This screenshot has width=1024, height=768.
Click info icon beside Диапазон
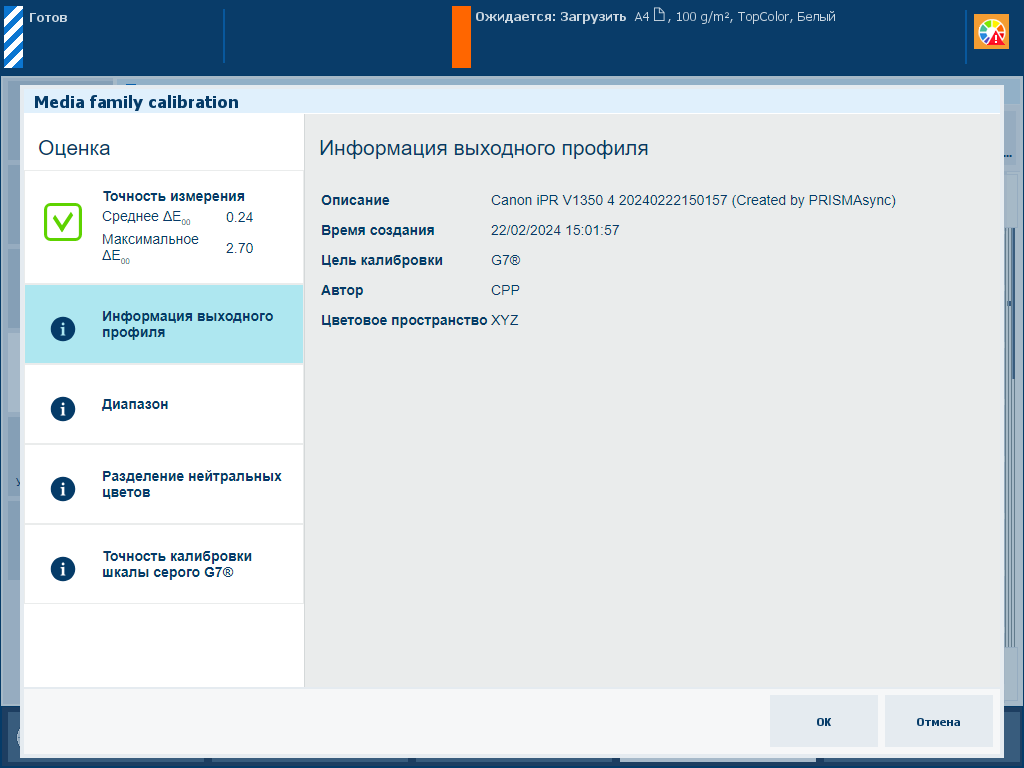tap(63, 409)
